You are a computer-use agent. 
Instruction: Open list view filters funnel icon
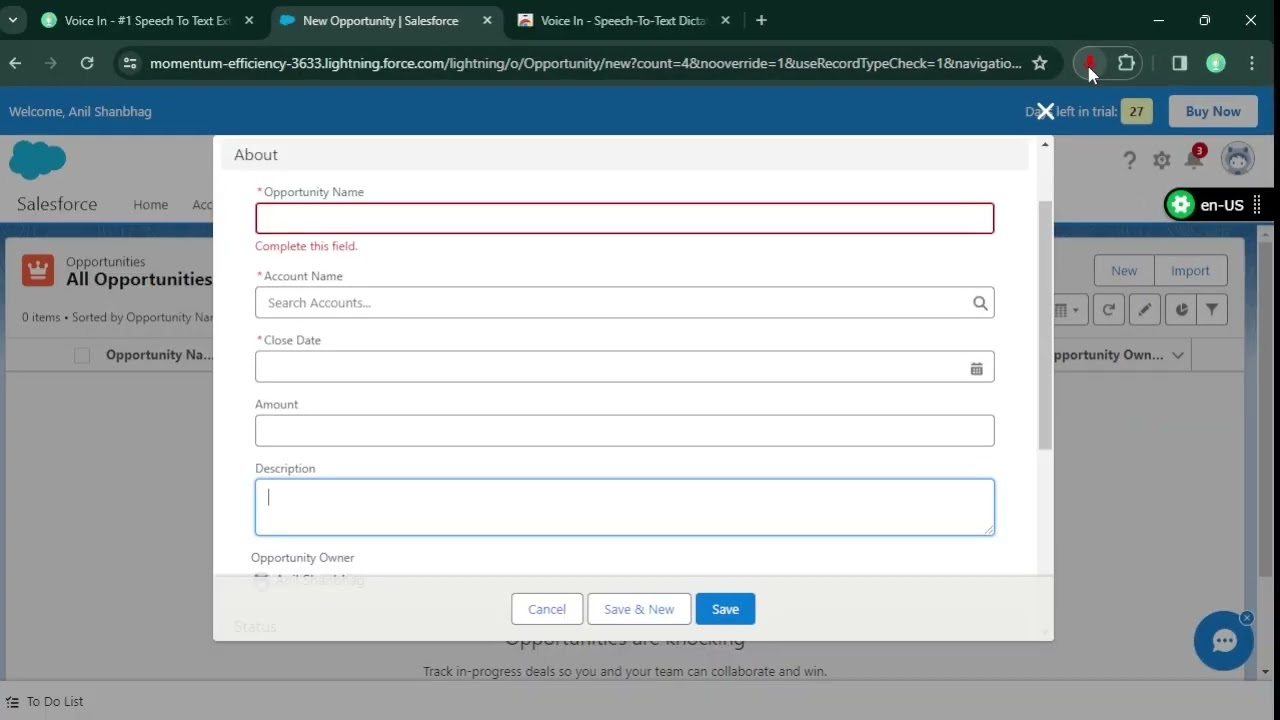(1212, 310)
